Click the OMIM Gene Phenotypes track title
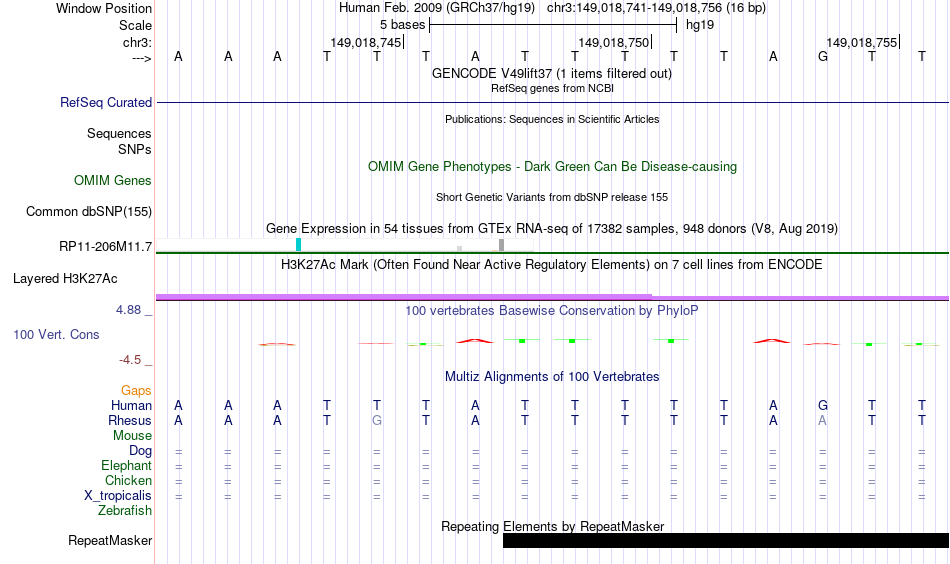 coord(552,167)
